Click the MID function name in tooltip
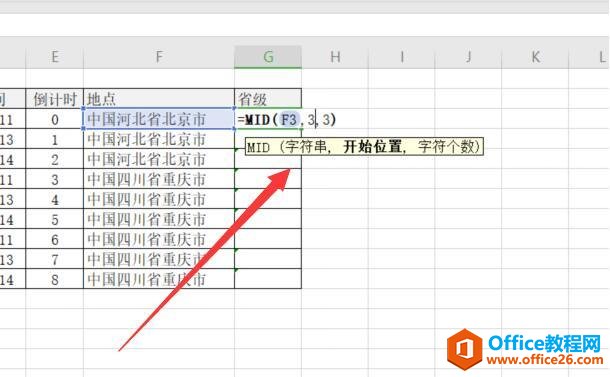 click(258, 147)
